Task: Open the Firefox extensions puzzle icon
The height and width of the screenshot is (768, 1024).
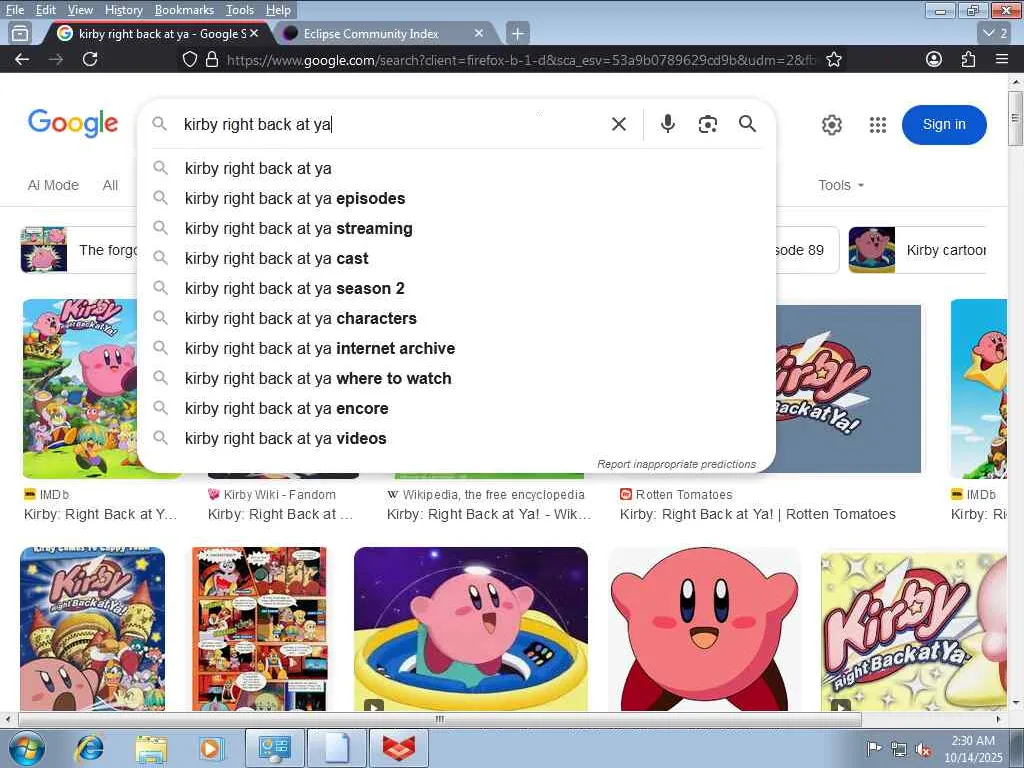Action: click(968, 59)
